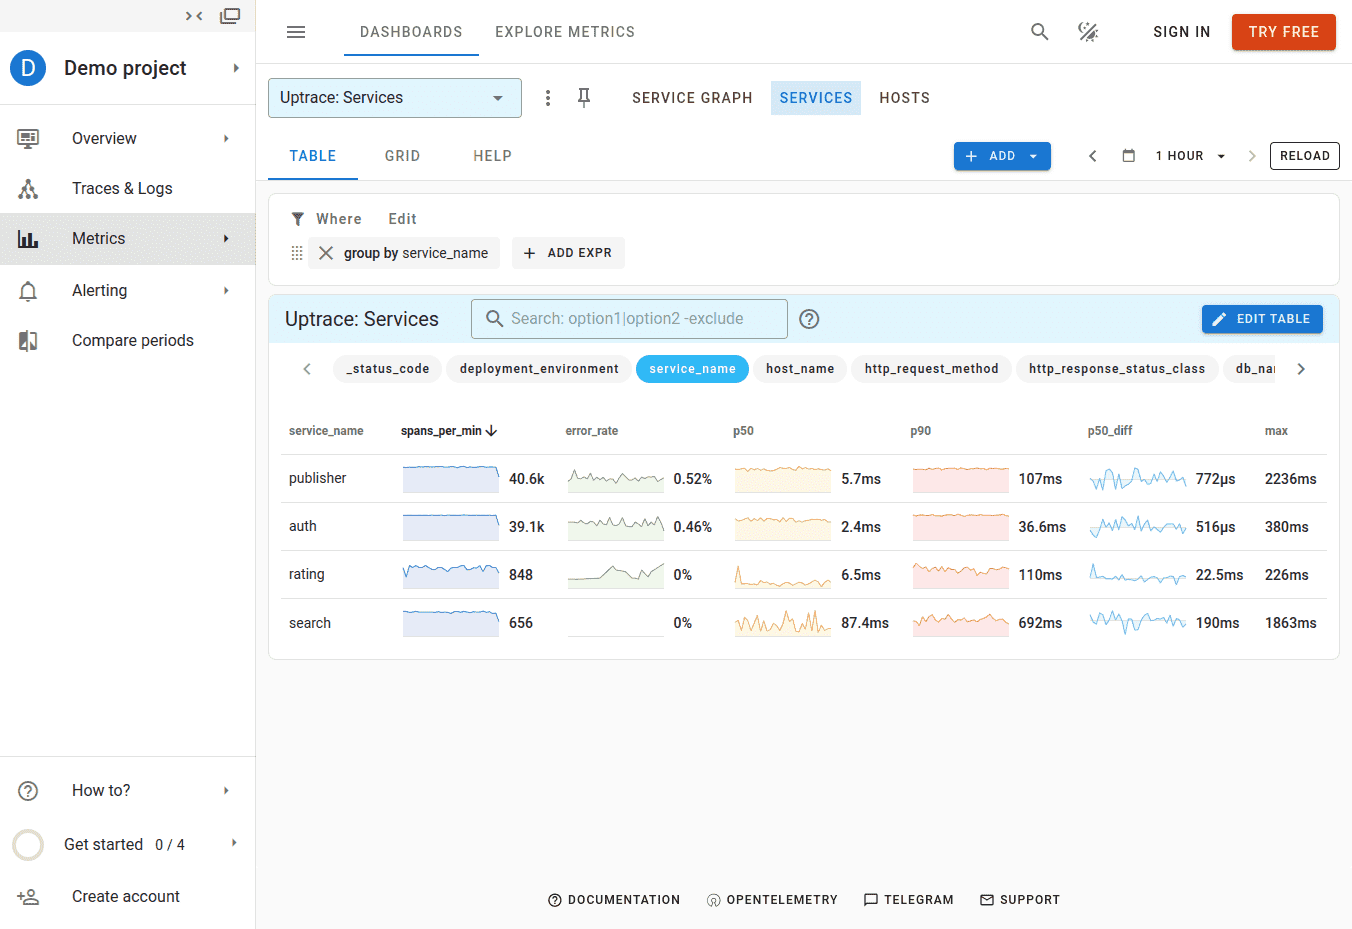The height and width of the screenshot is (929, 1352).
Task: Toggle the dark mode theme switch
Action: (1088, 31)
